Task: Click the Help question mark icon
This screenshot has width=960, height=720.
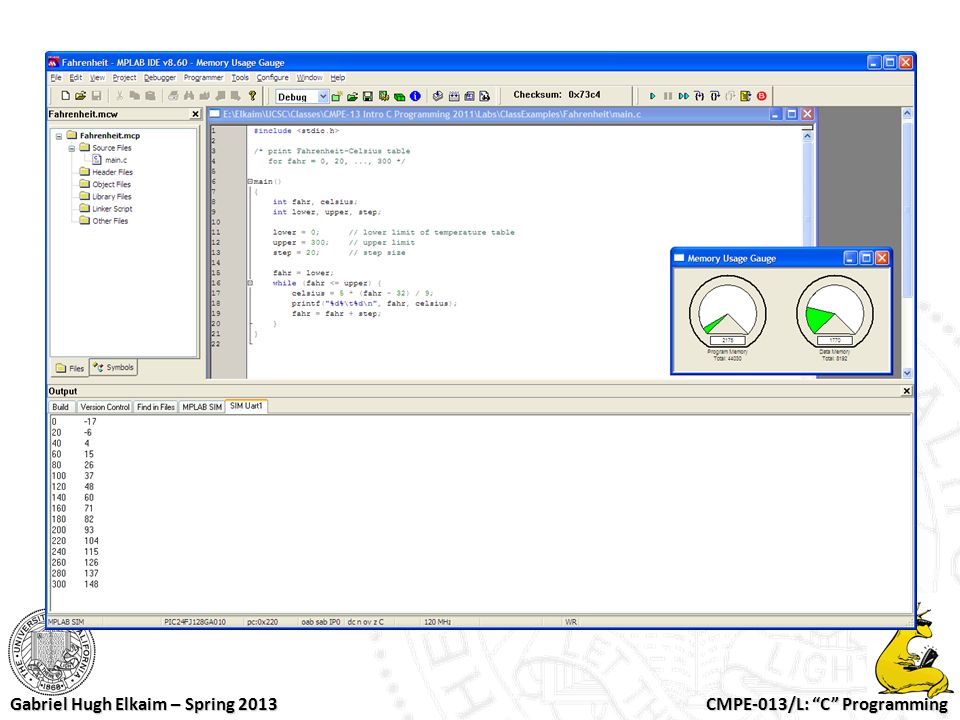Action: point(252,96)
